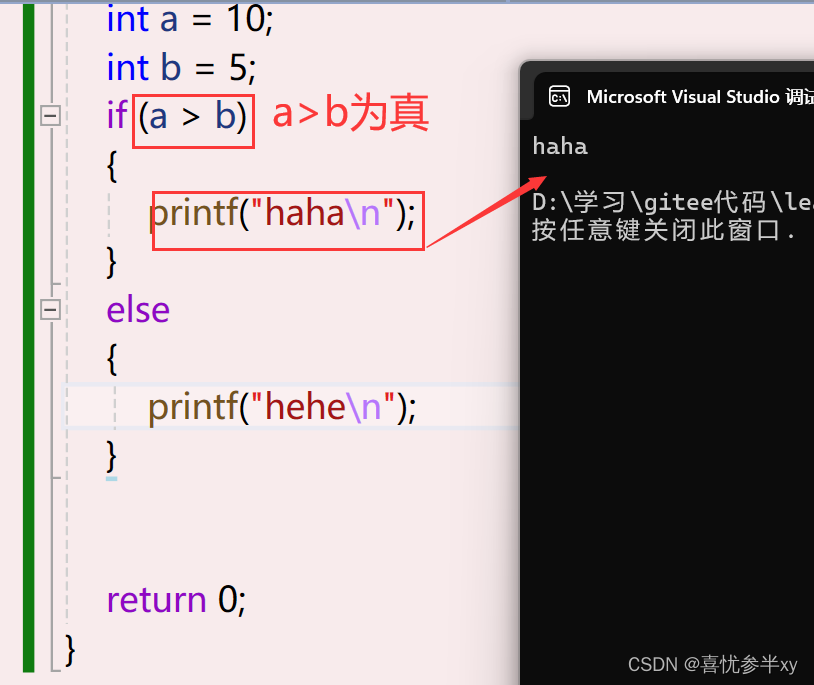Click the condition '(a > b)' in code
814x685 pixels.
click(193, 116)
